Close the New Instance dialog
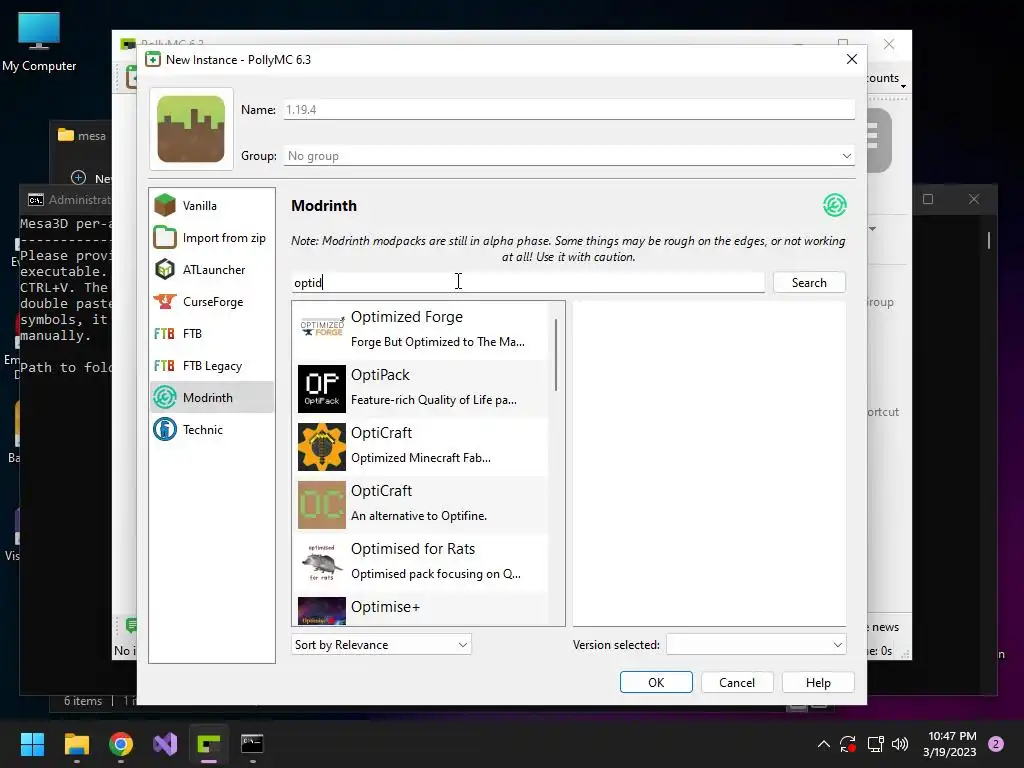This screenshot has width=1024, height=768. point(852,59)
